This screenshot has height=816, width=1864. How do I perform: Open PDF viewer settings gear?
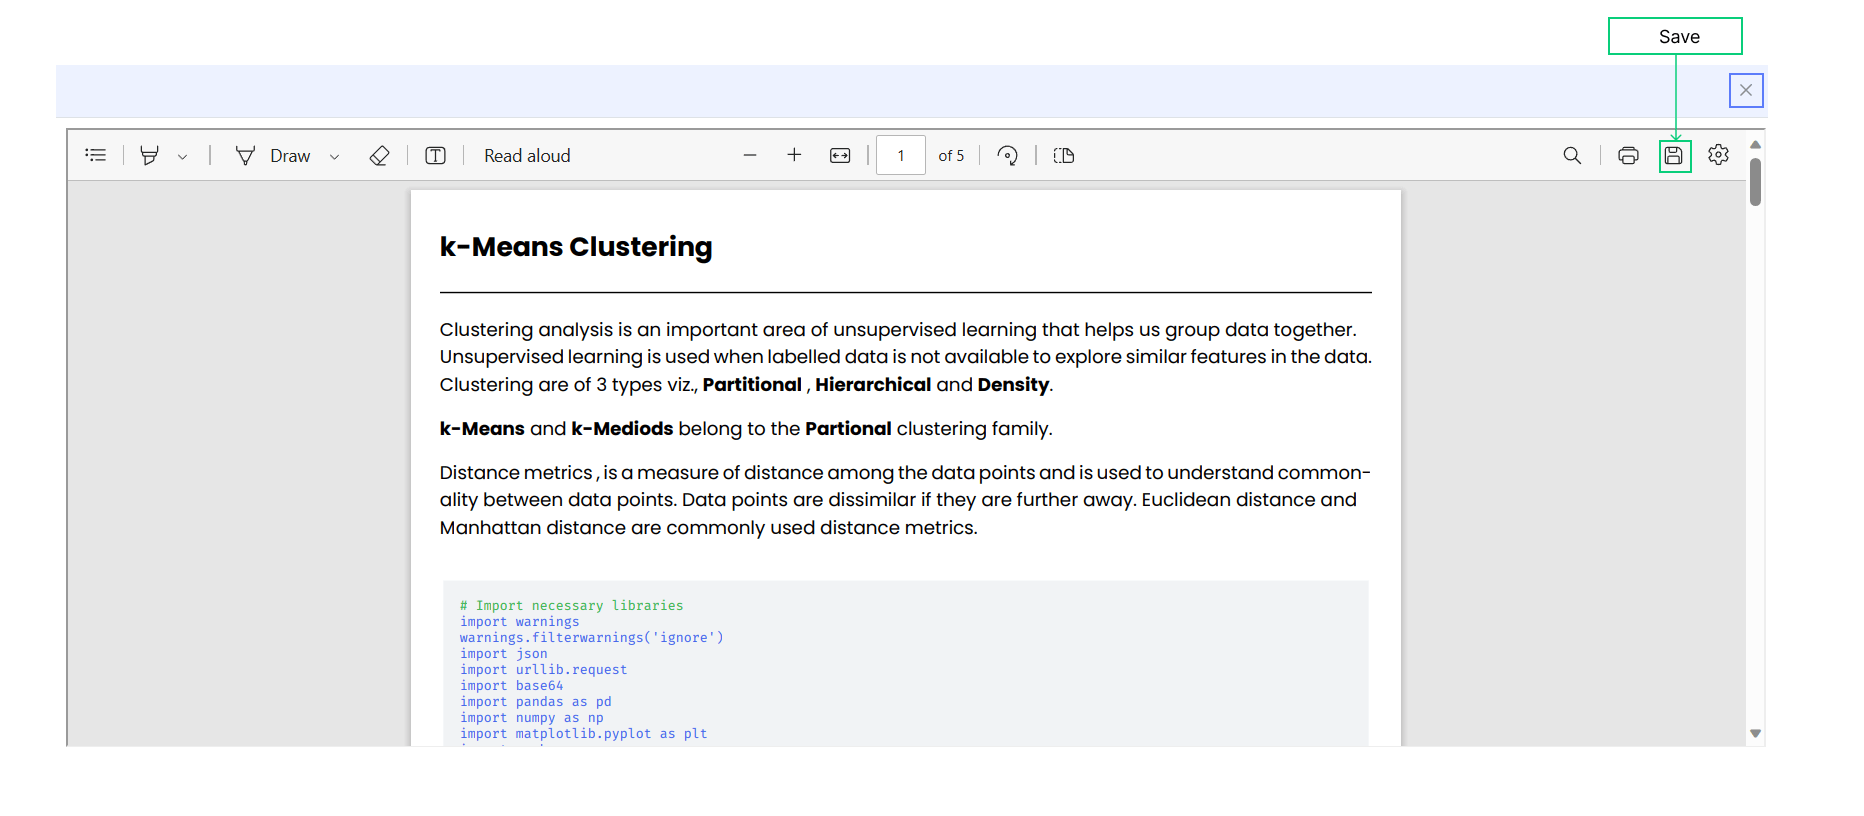coord(1718,155)
